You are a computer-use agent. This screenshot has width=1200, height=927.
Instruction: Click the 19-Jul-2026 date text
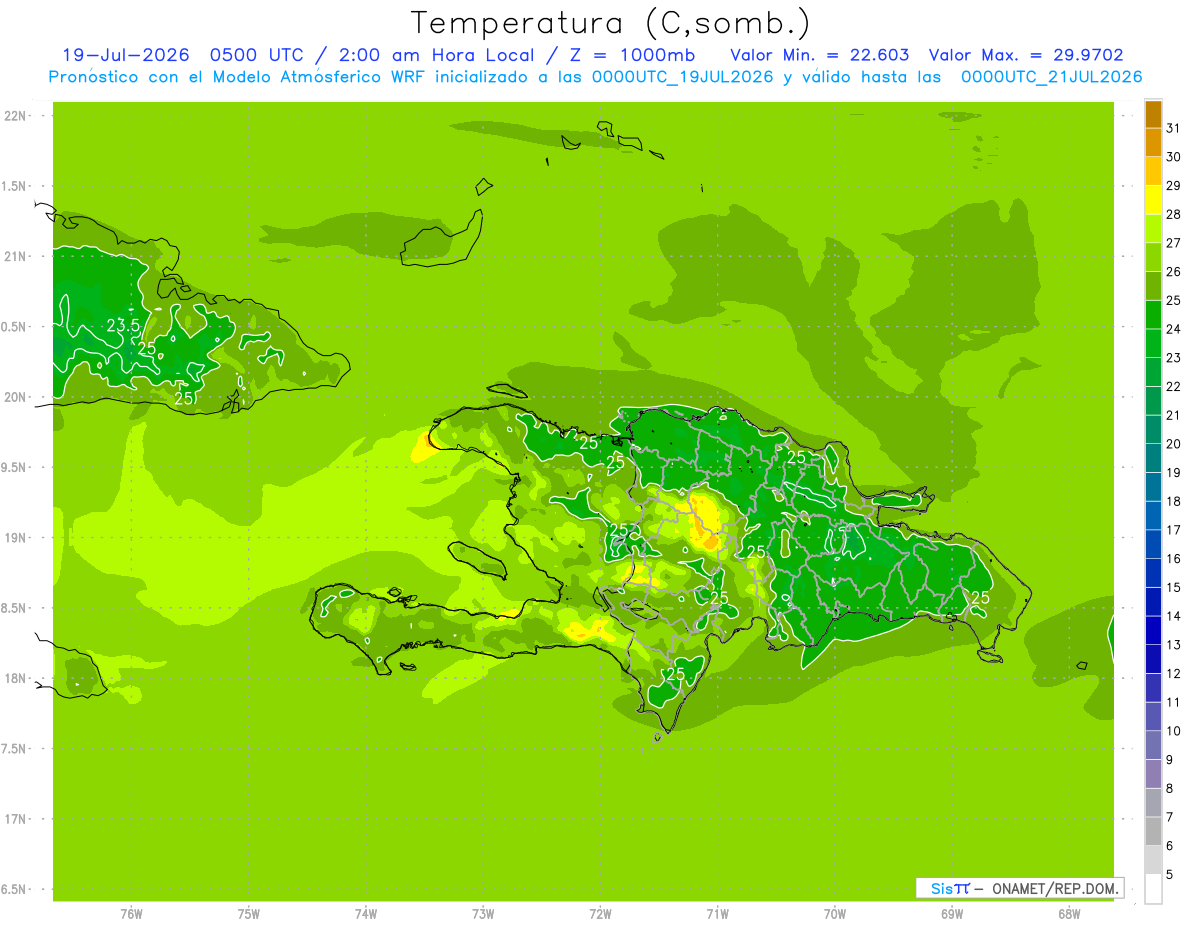[123, 55]
